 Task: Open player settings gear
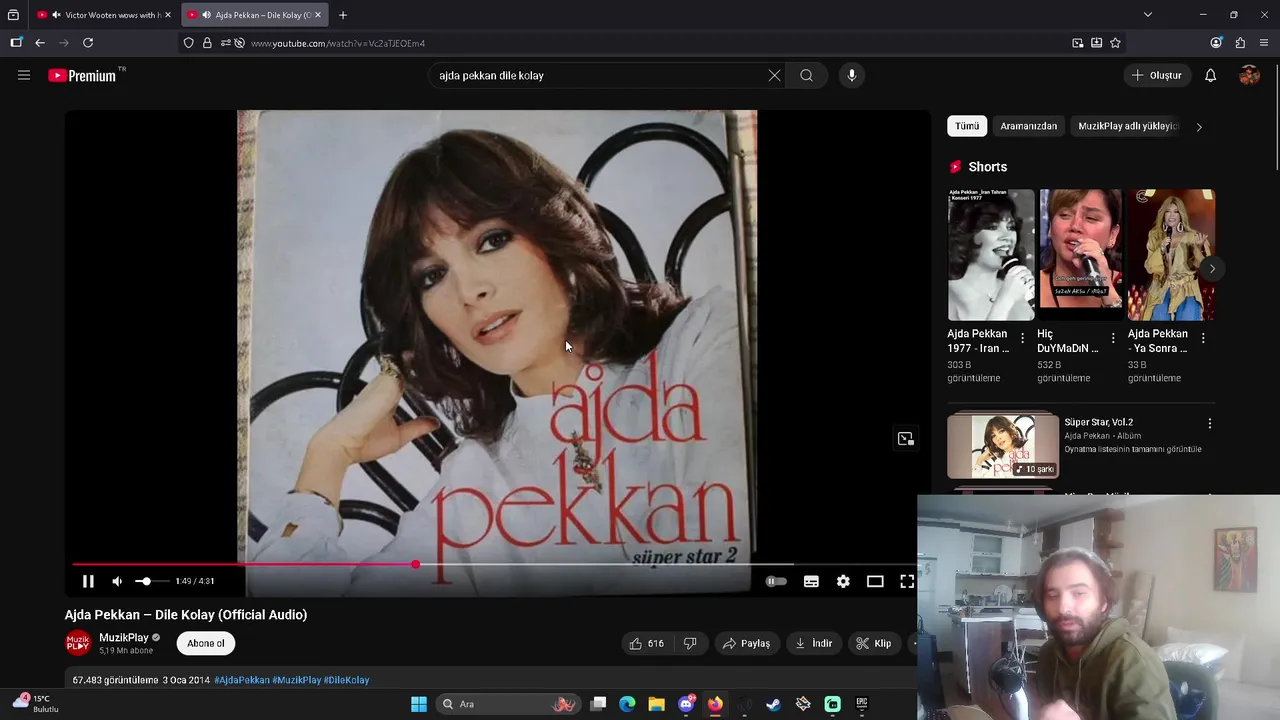pos(843,581)
